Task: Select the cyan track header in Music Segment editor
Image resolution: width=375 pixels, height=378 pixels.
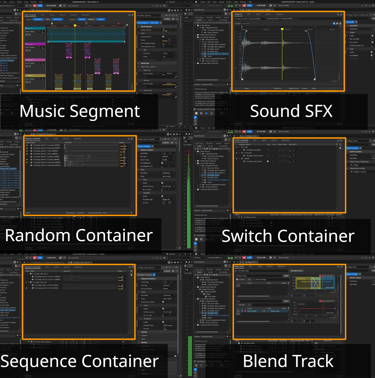Action: pyautogui.click(x=35, y=29)
